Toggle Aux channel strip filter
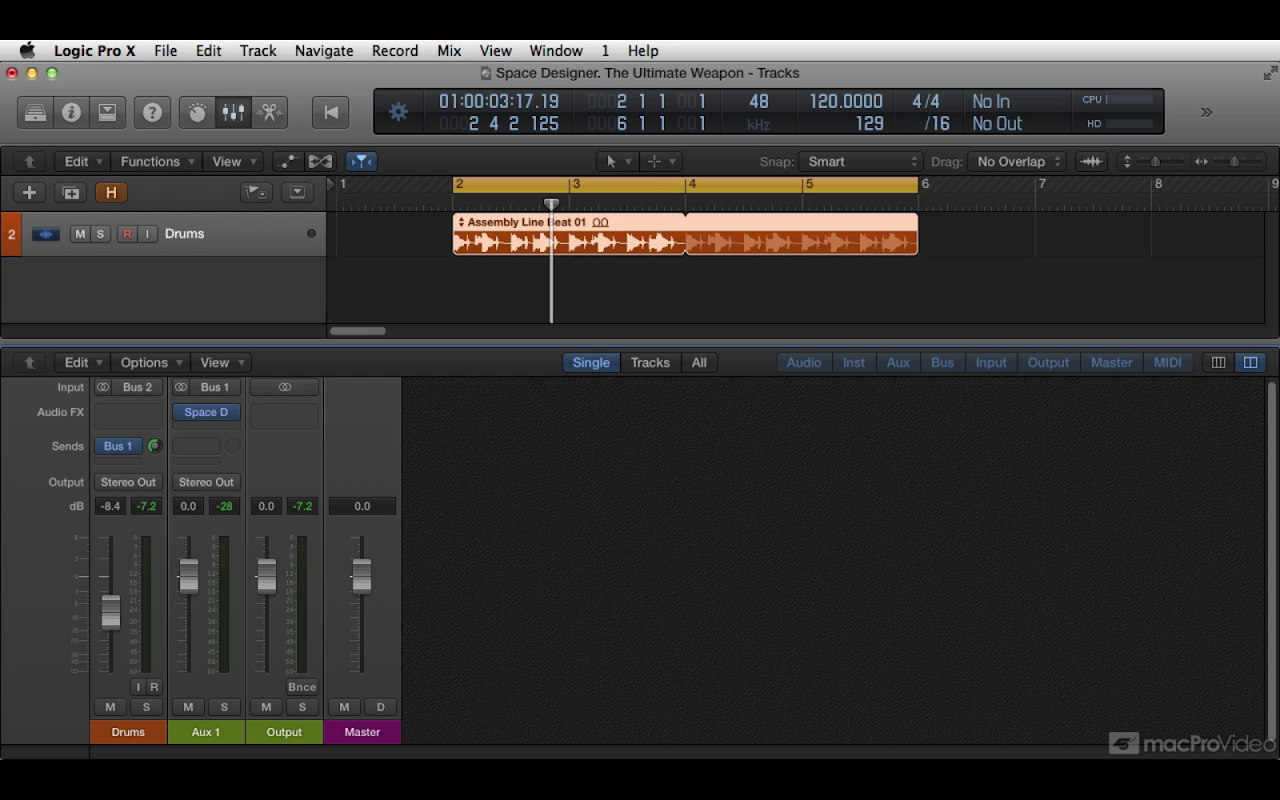 click(898, 362)
